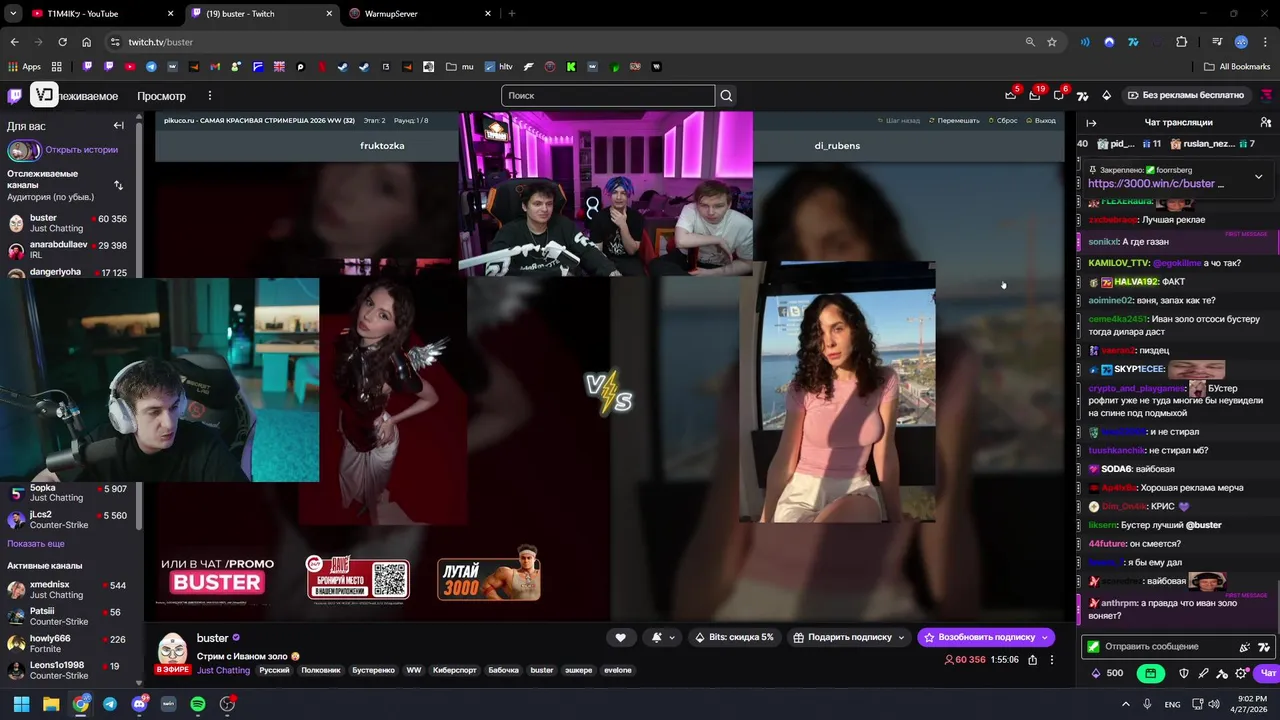1280x720 pixels.
Task: Click the Русский stream tag
Action: tap(274, 670)
